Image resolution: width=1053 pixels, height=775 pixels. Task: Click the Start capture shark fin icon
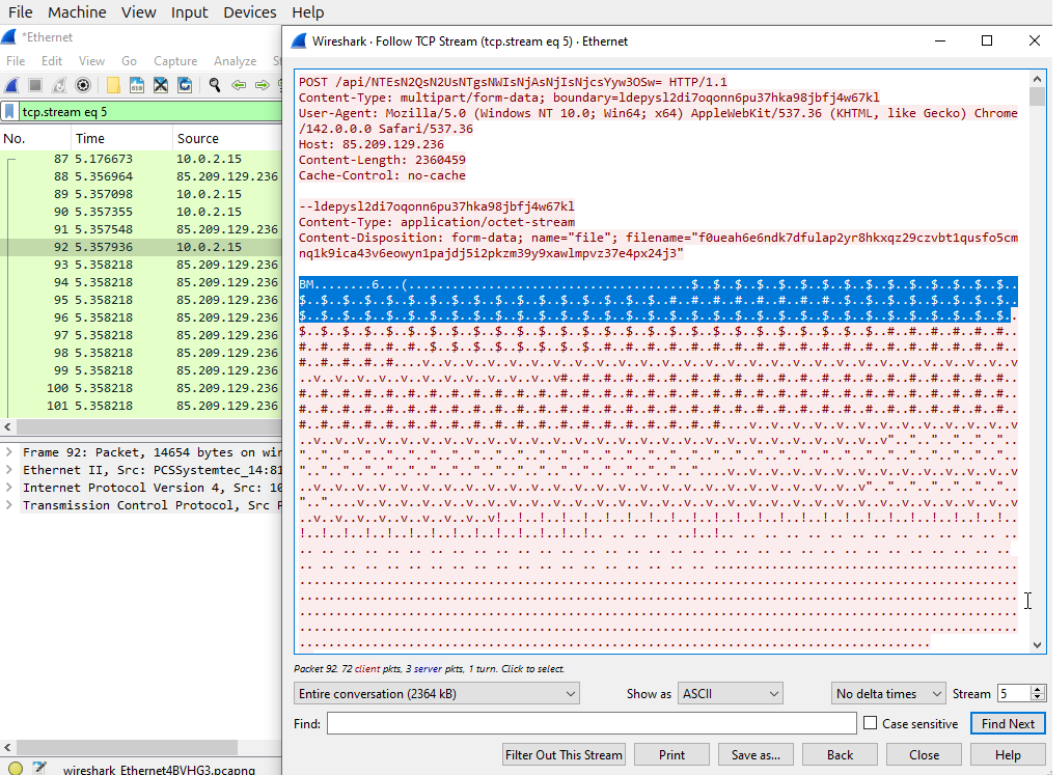9,86
